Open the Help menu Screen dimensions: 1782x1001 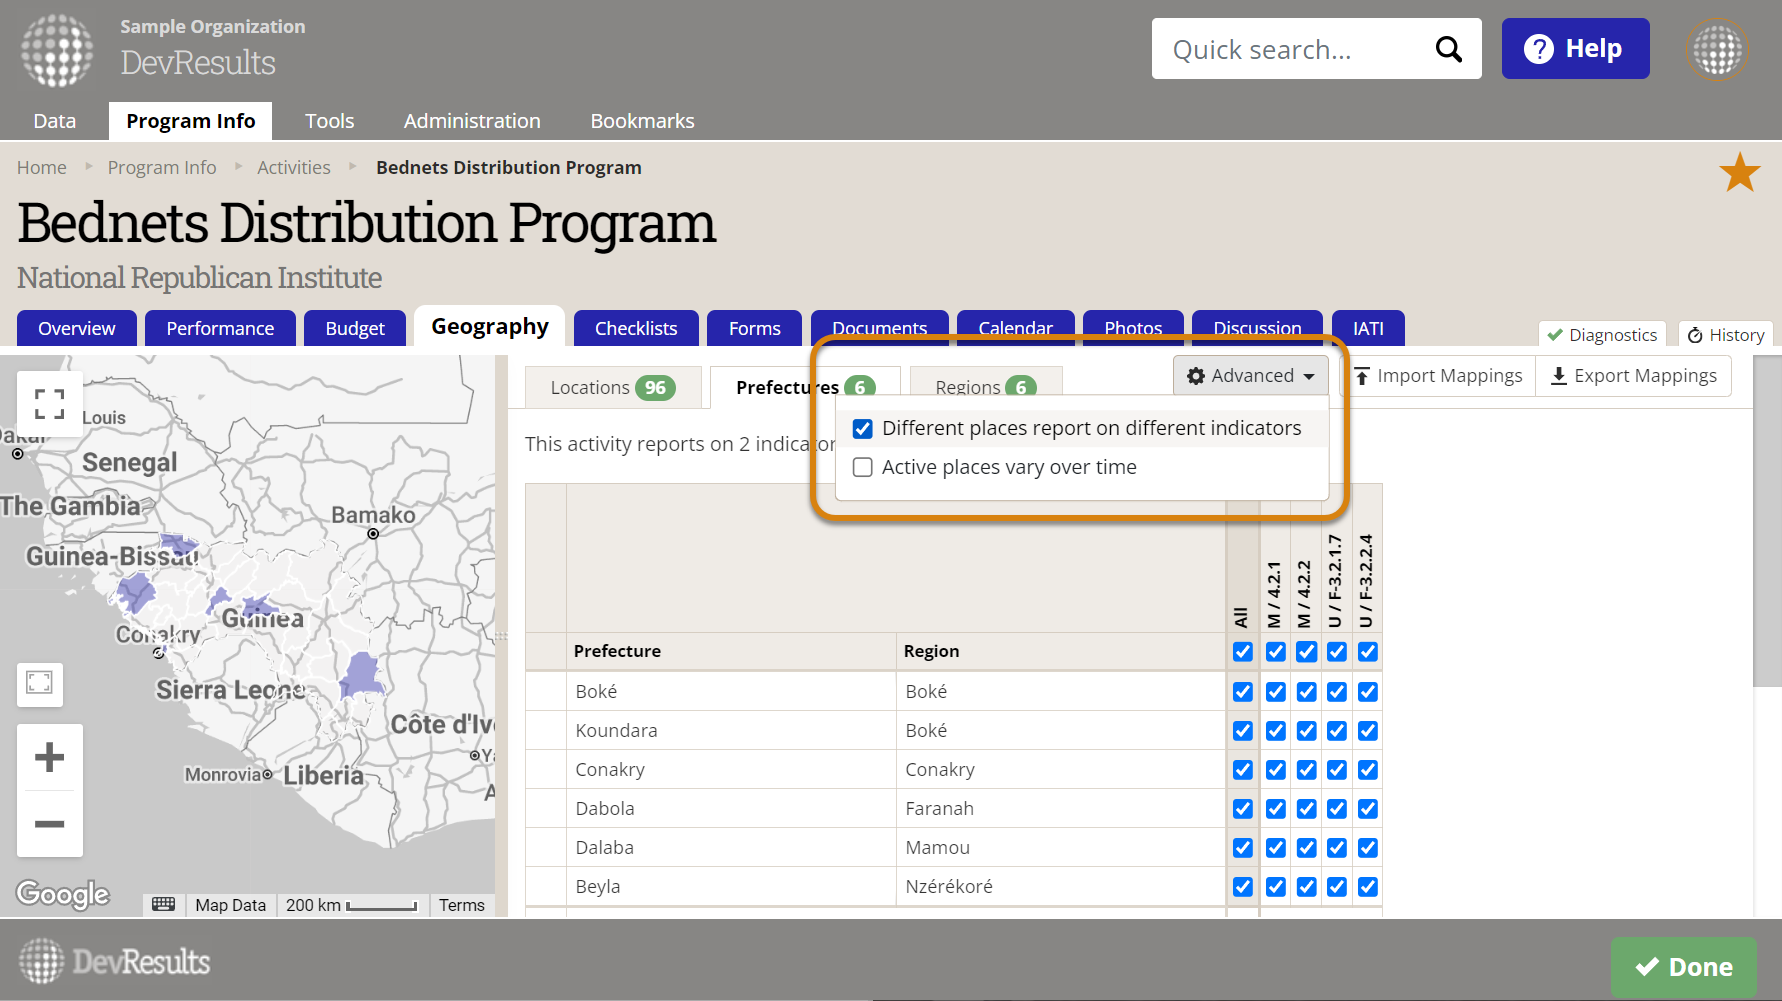click(x=1575, y=49)
